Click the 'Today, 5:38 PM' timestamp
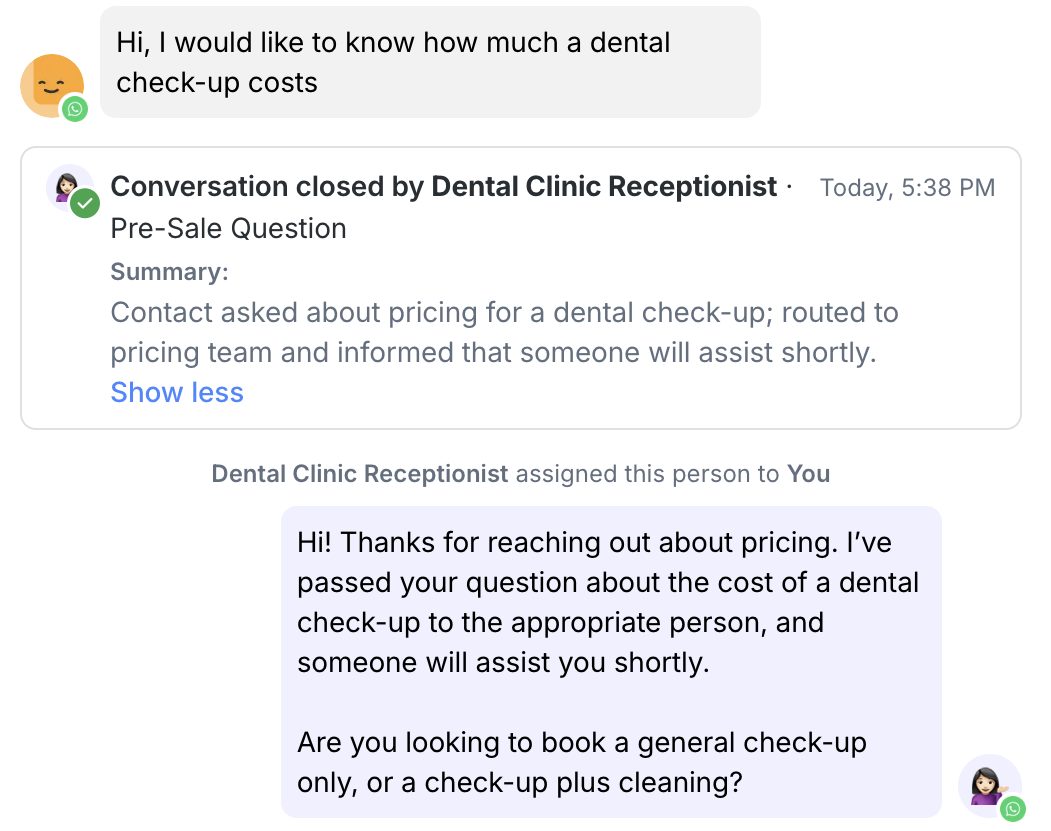 pyautogui.click(x=907, y=188)
